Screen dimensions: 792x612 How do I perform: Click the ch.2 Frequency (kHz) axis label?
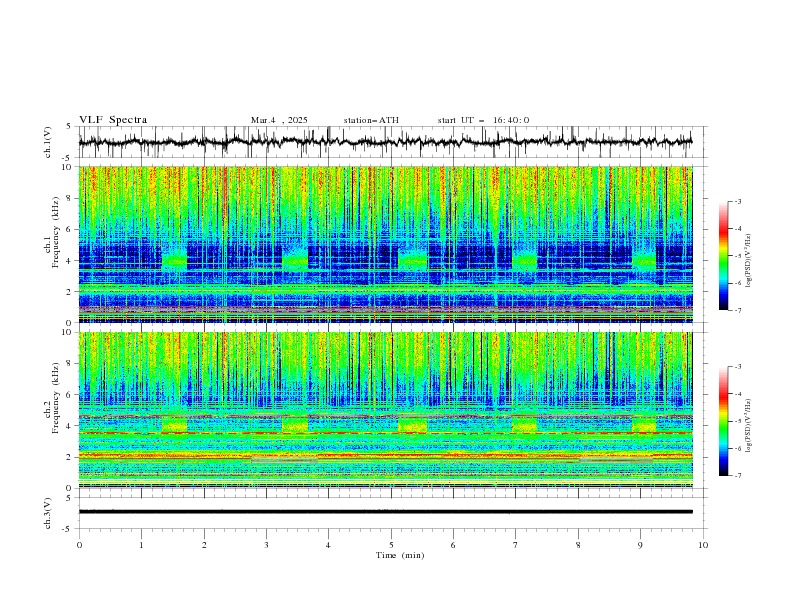point(52,398)
